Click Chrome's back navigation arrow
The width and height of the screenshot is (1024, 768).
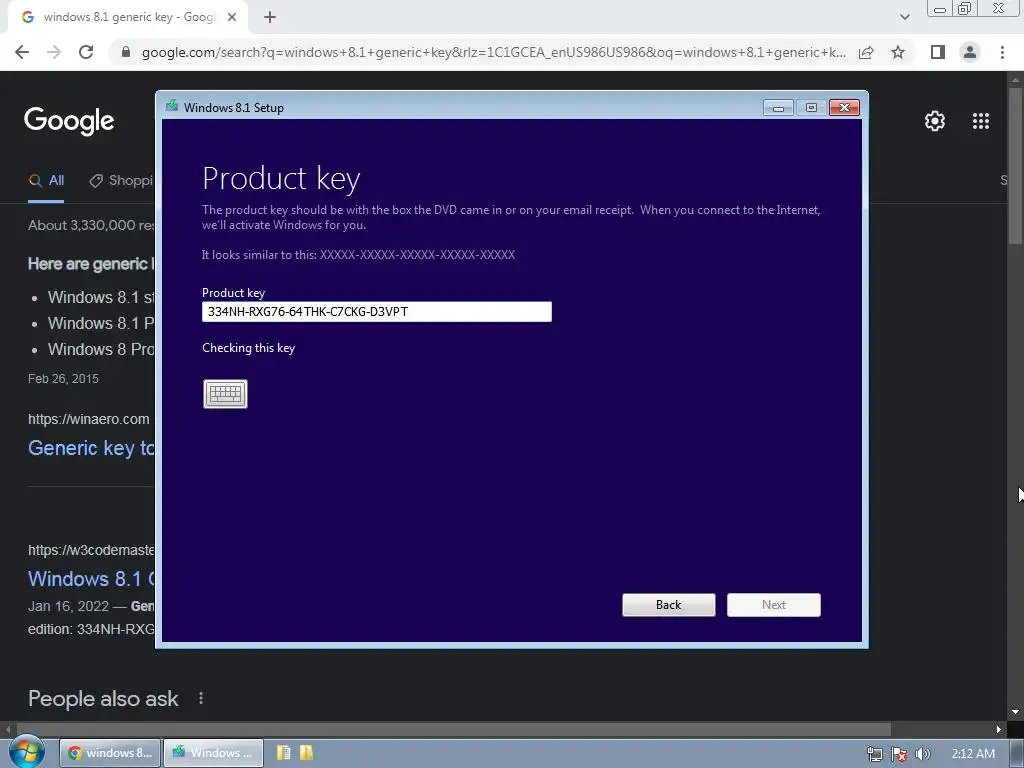pyautogui.click(x=22, y=52)
